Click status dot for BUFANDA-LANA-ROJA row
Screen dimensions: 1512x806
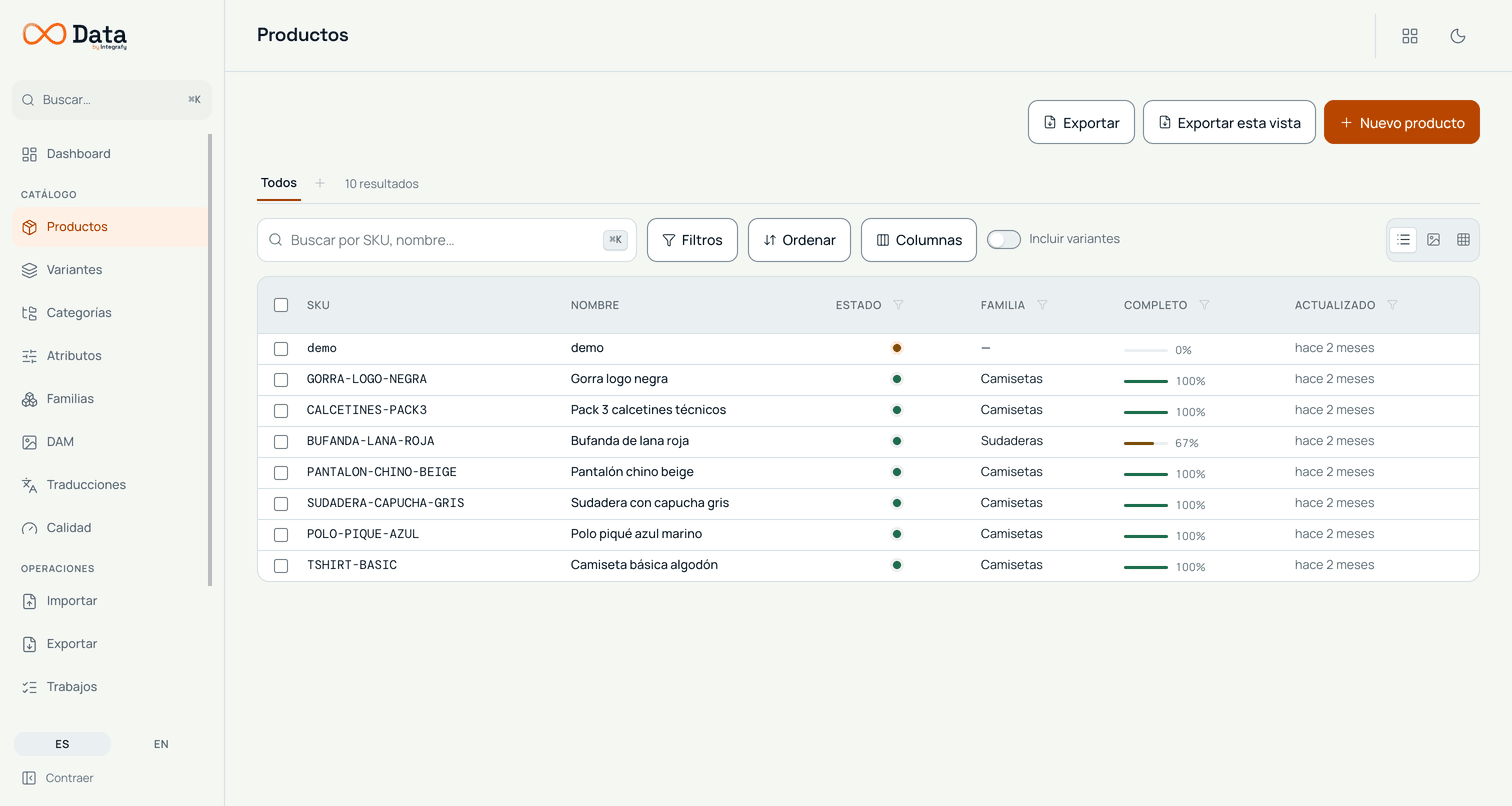(897, 441)
